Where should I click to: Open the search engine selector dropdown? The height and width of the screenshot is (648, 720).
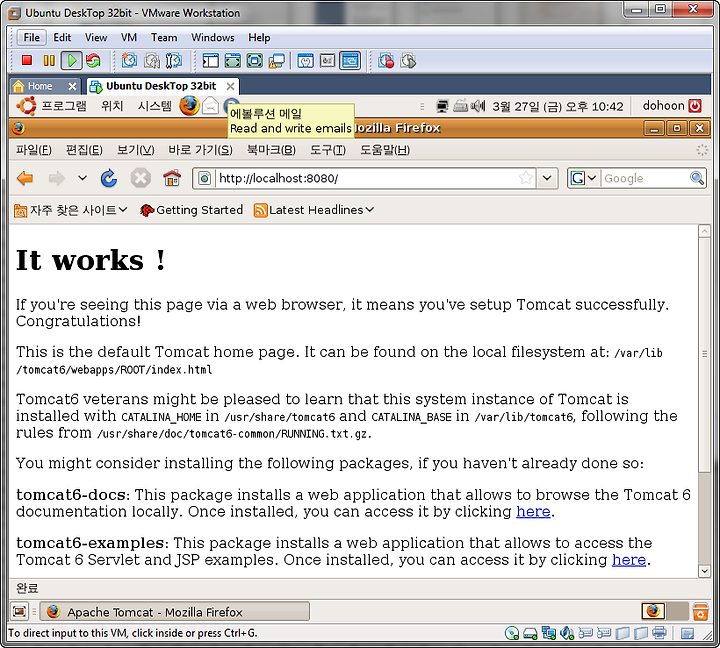[583, 178]
